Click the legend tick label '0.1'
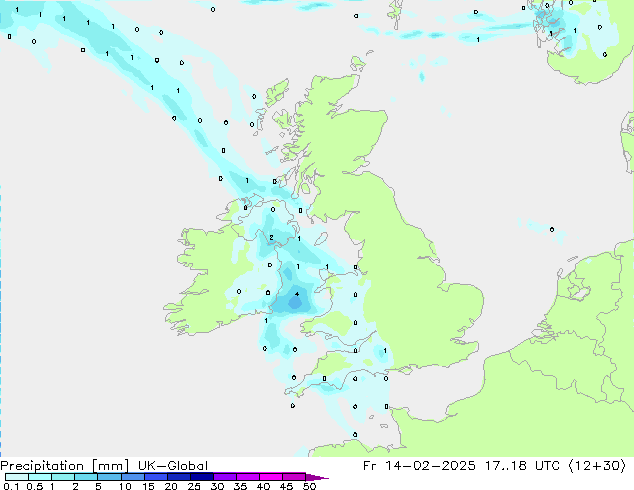This screenshot has height=490, width=634. pos(11,486)
